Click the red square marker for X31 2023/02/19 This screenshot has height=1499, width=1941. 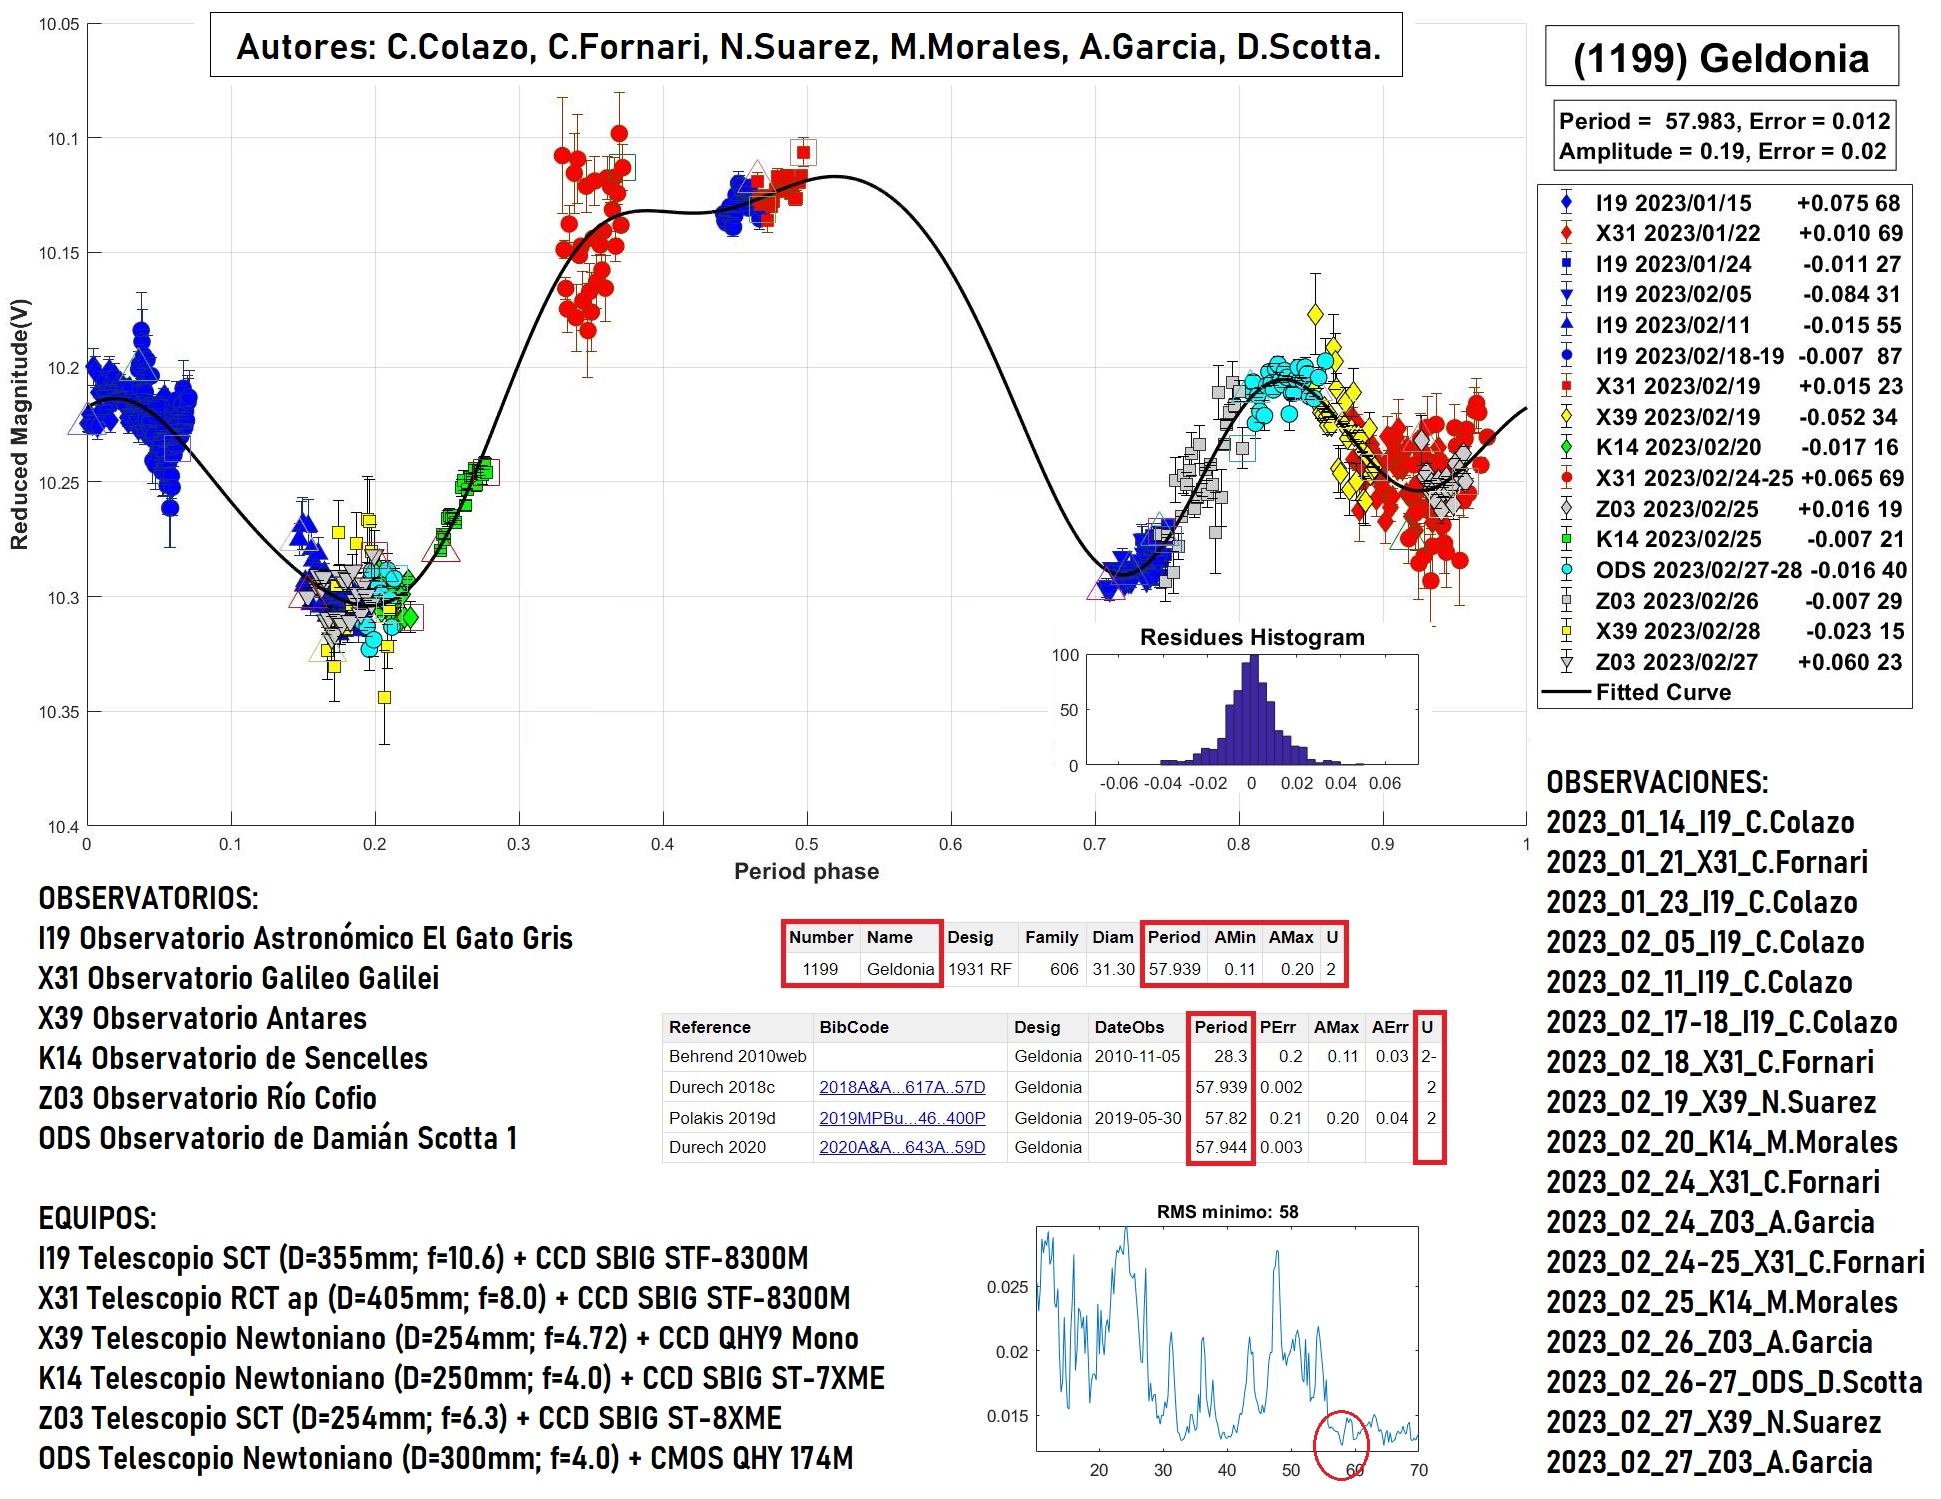(x=1567, y=386)
